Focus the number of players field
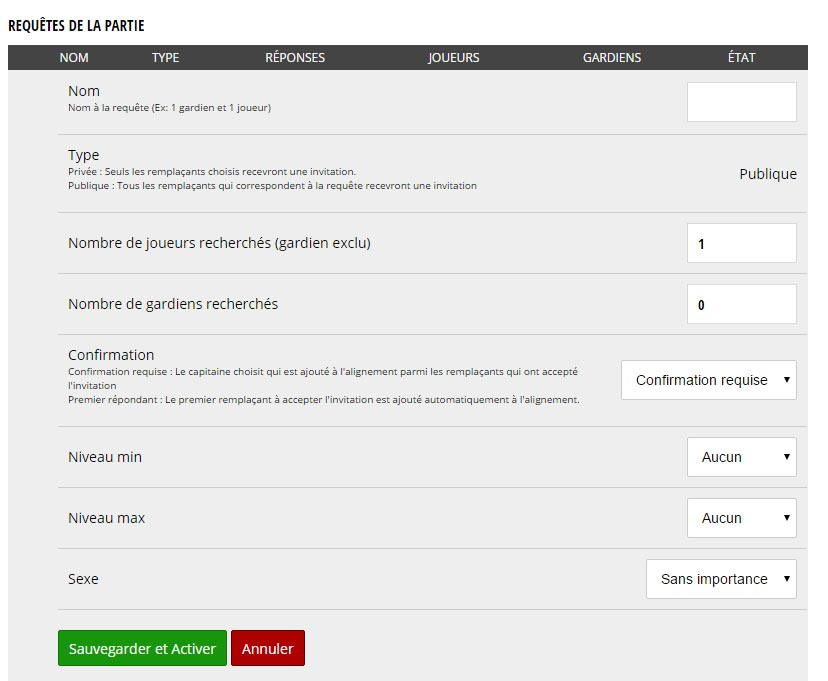828x681 pixels. pyautogui.click(x=741, y=243)
